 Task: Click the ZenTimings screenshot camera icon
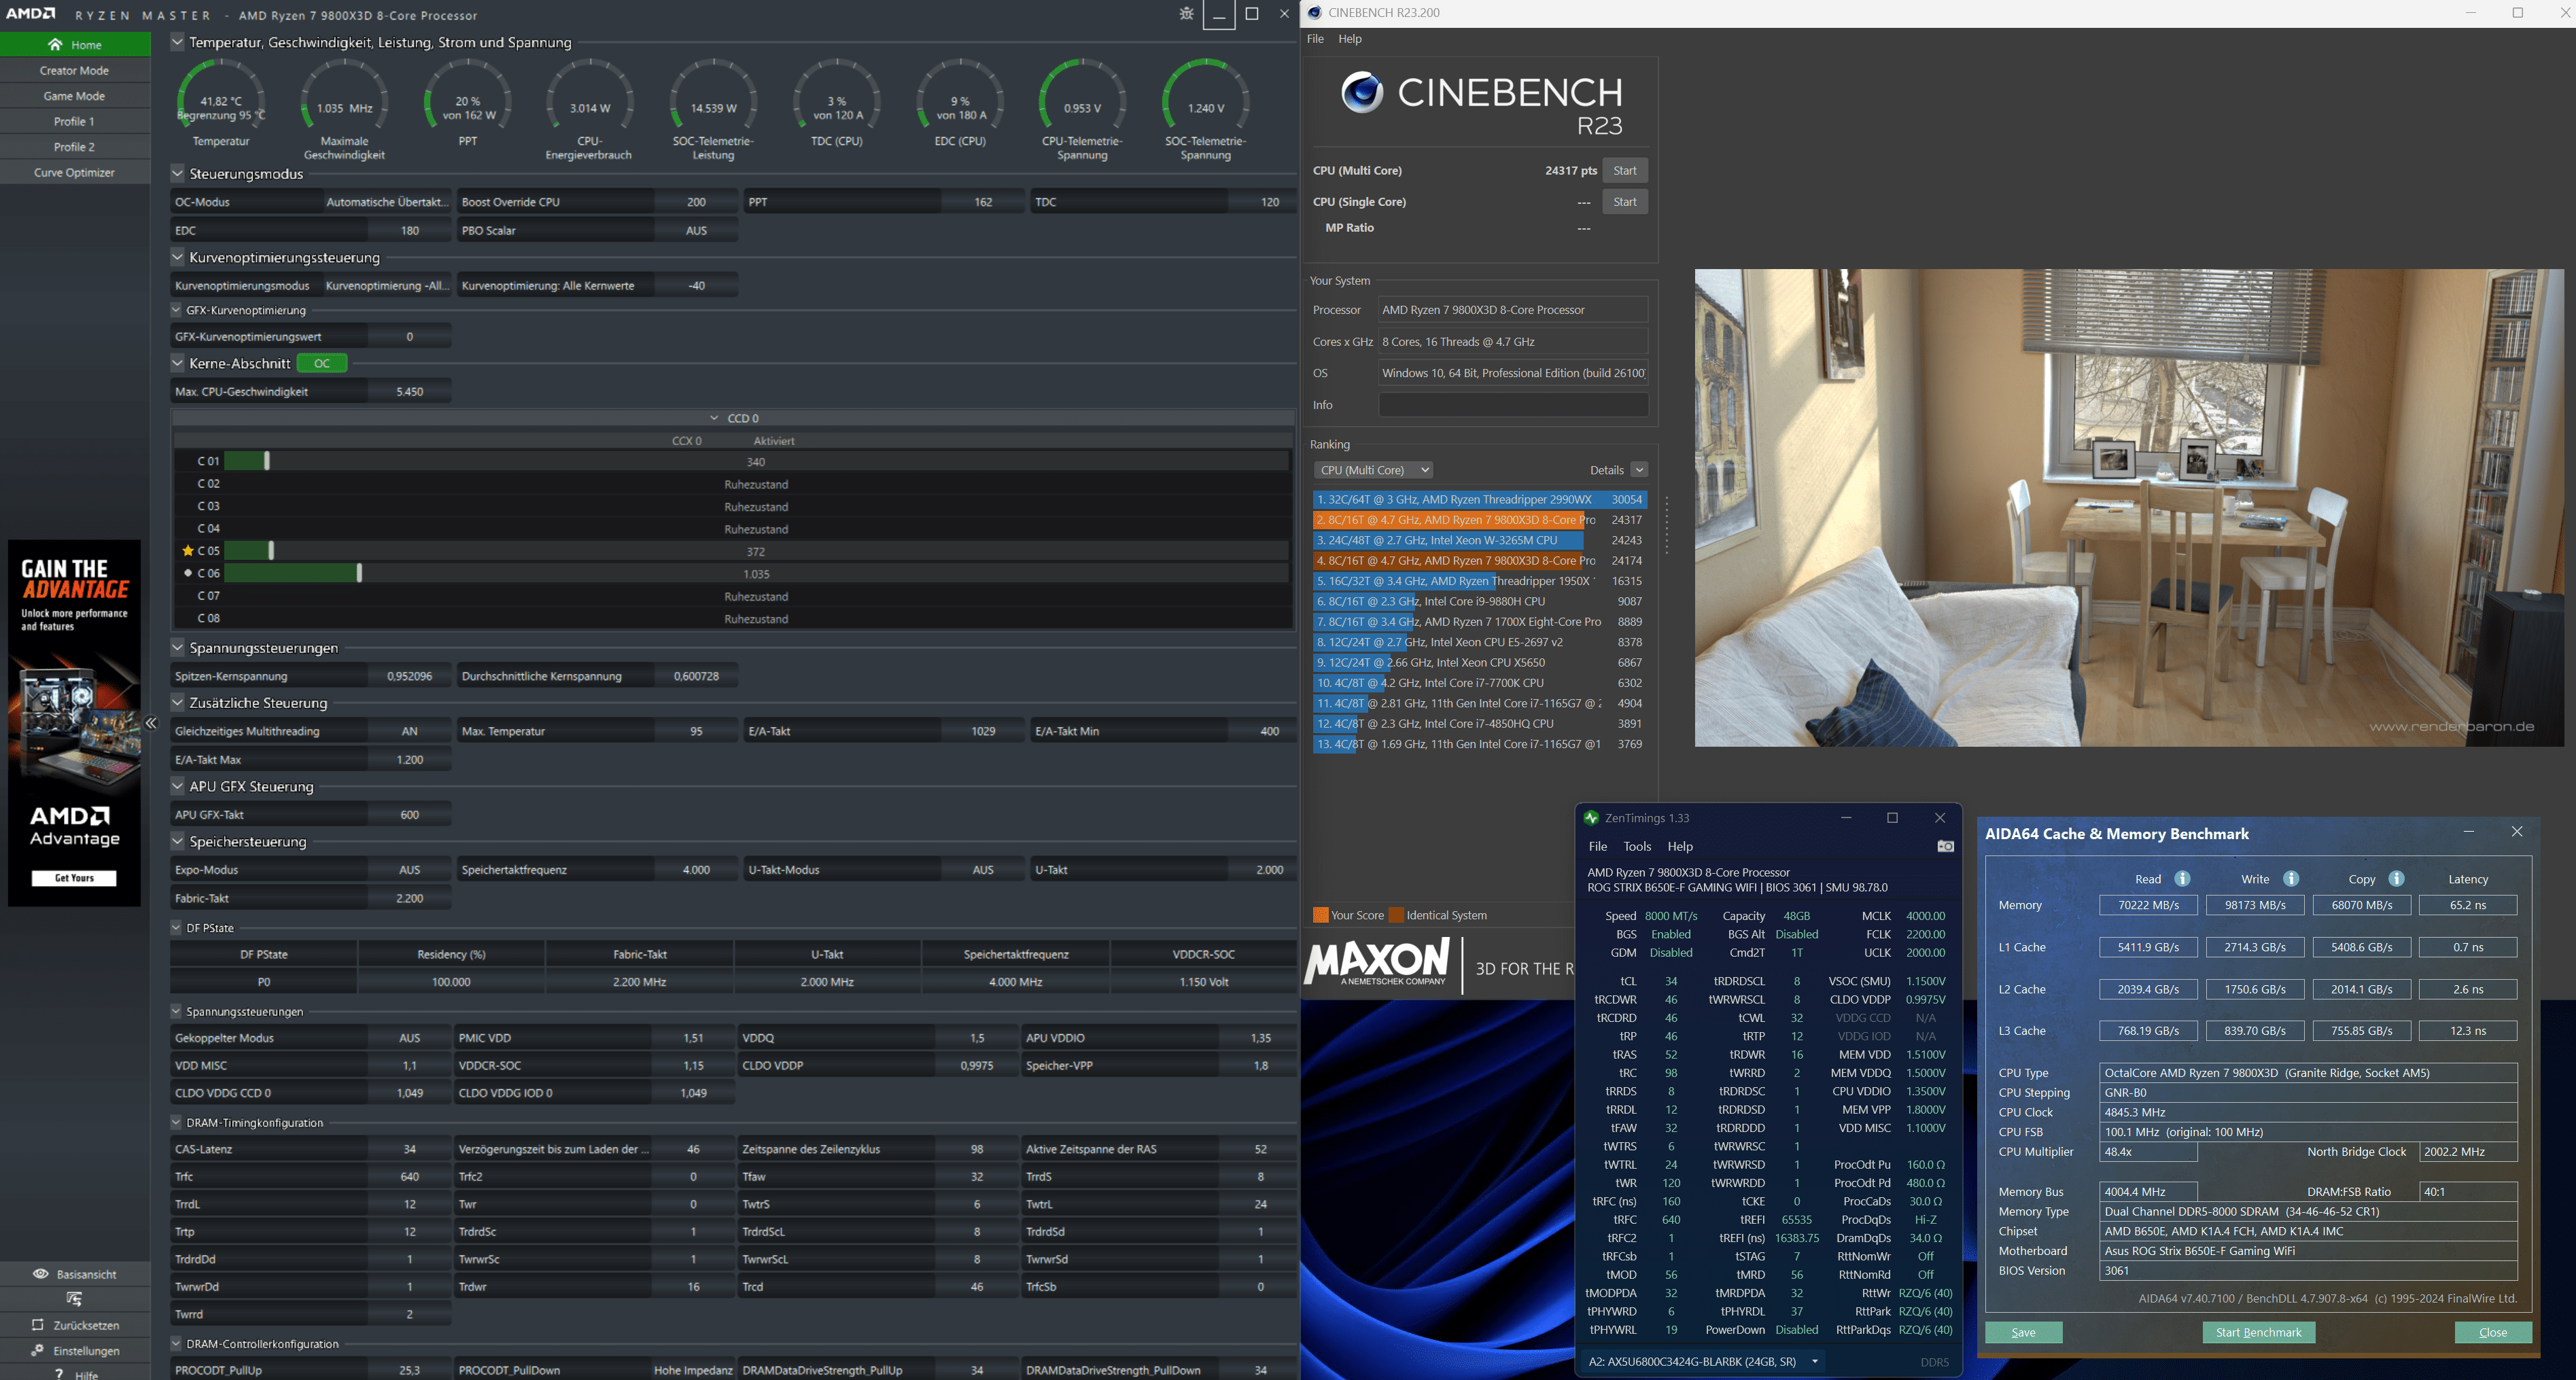1945,846
